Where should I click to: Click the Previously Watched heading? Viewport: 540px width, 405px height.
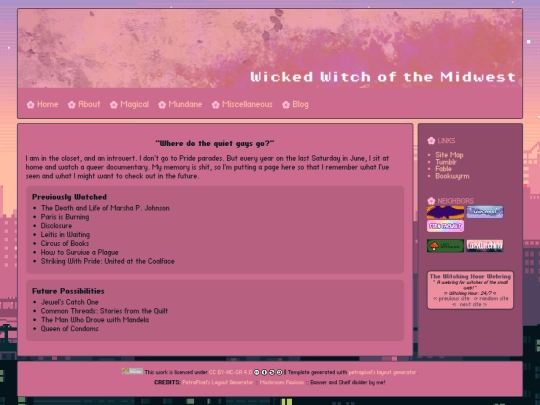pos(69,197)
